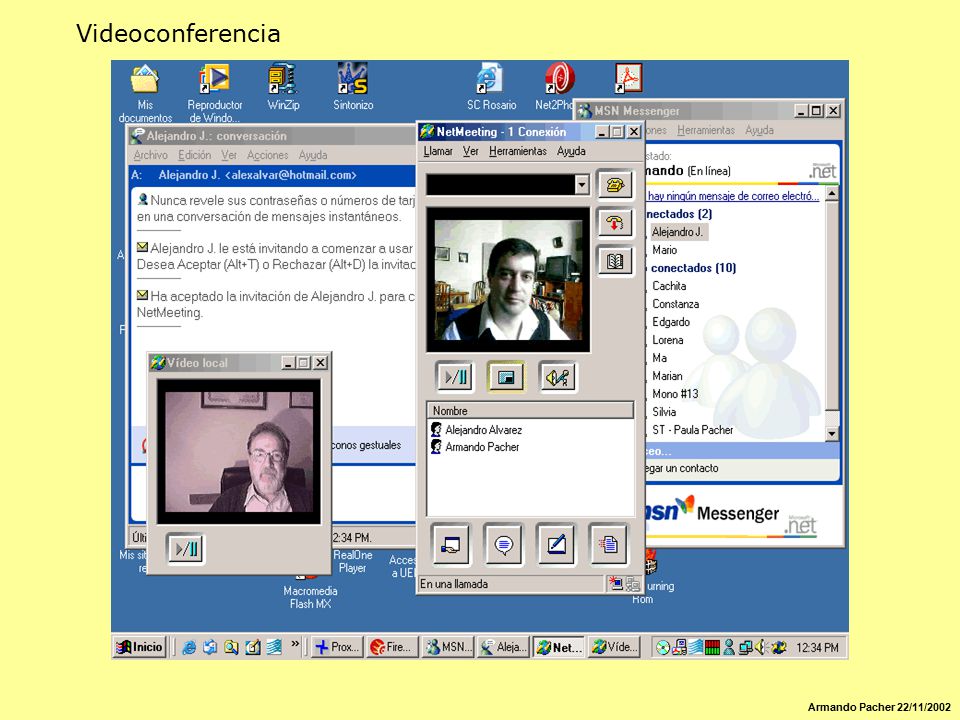Click the Vídeo local webcam image
This screenshot has height=720, width=960.
coord(239,452)
